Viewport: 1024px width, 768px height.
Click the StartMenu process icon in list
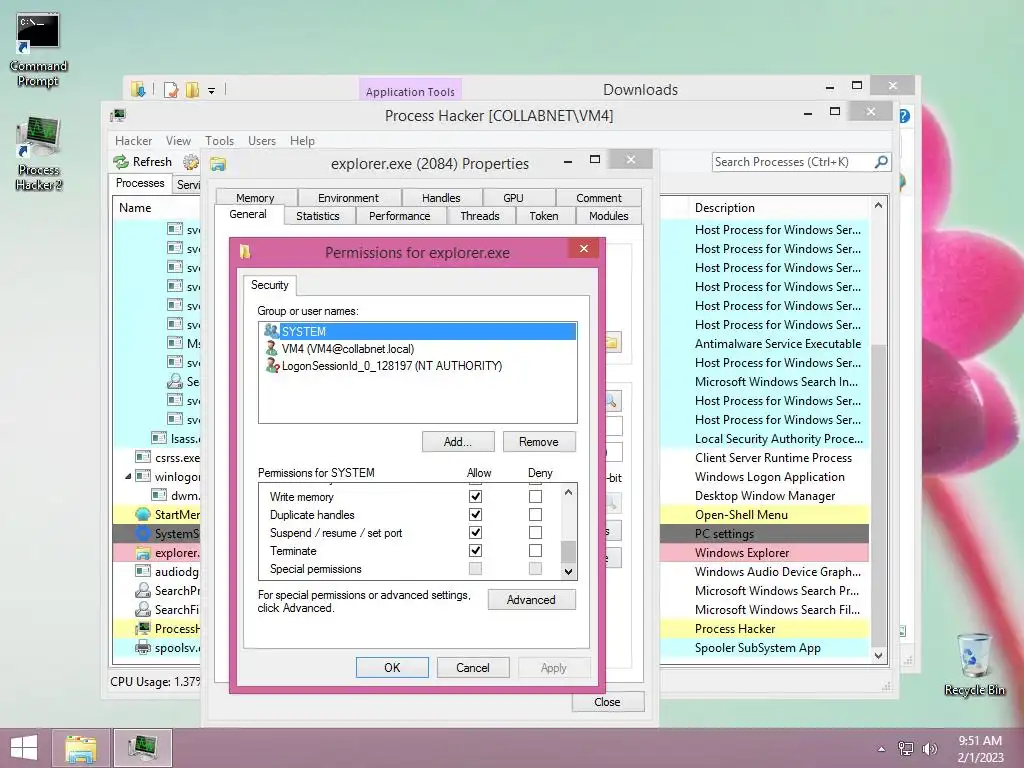point(143,515)
